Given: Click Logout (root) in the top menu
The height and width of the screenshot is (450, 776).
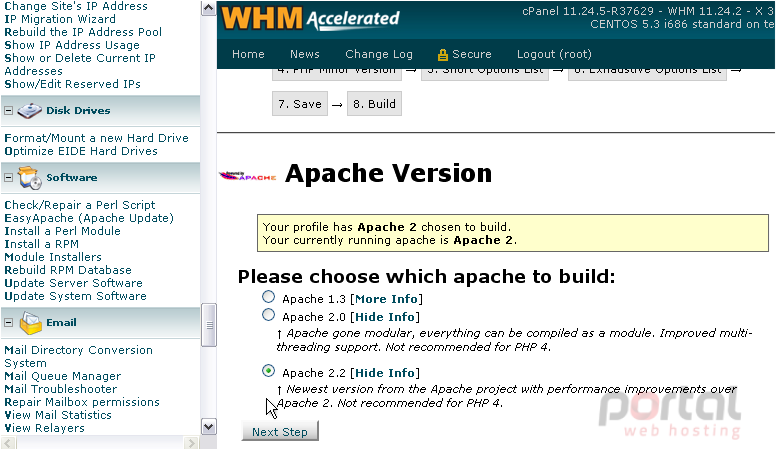Looking at the screenshot, I should click(554, 54).
